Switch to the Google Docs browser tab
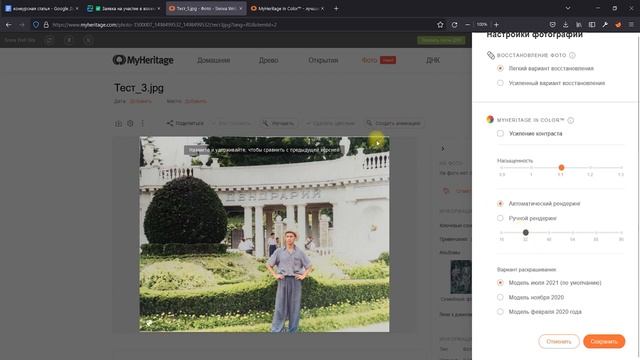The image size is (640, 360). click(41, 8)
